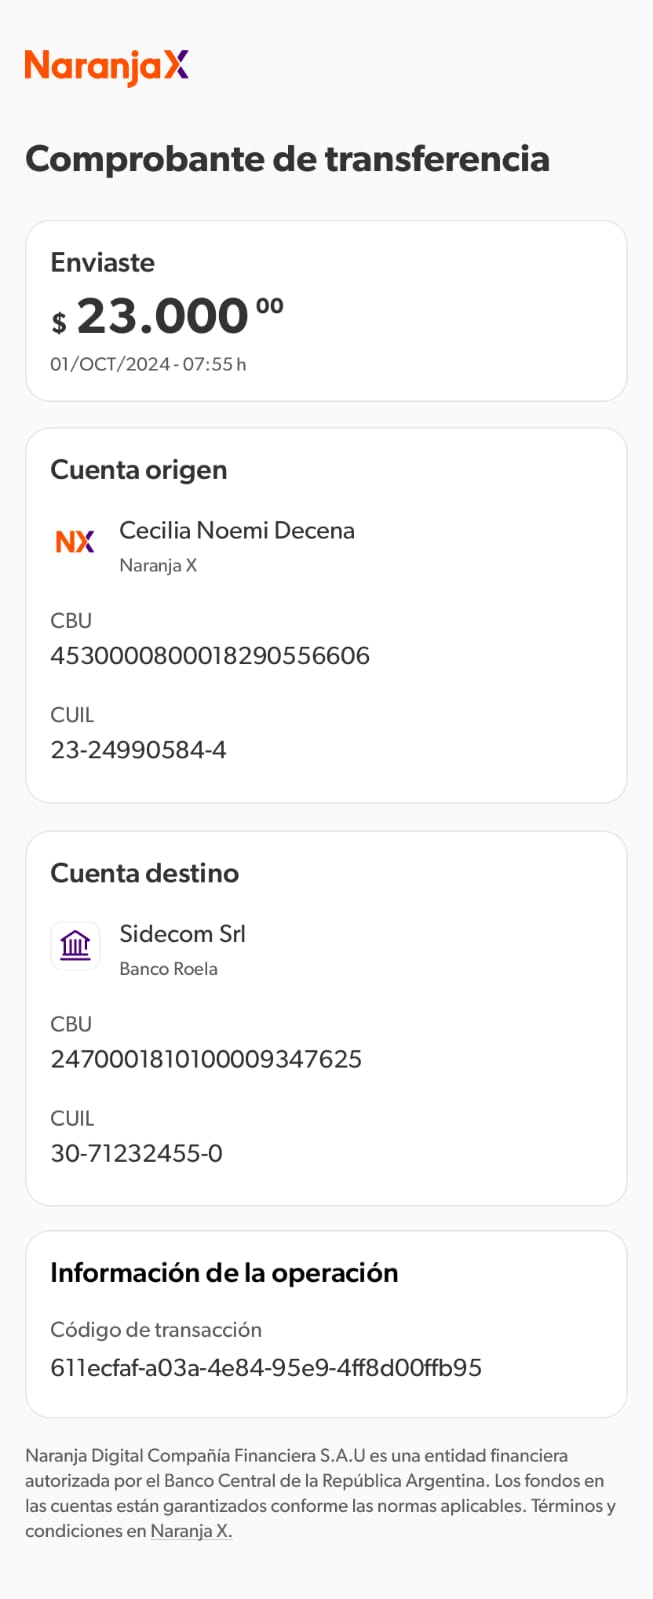Select the destination CBU number 2470001810100009347625
653x1599 pixels.
(x=206, y=1059)
